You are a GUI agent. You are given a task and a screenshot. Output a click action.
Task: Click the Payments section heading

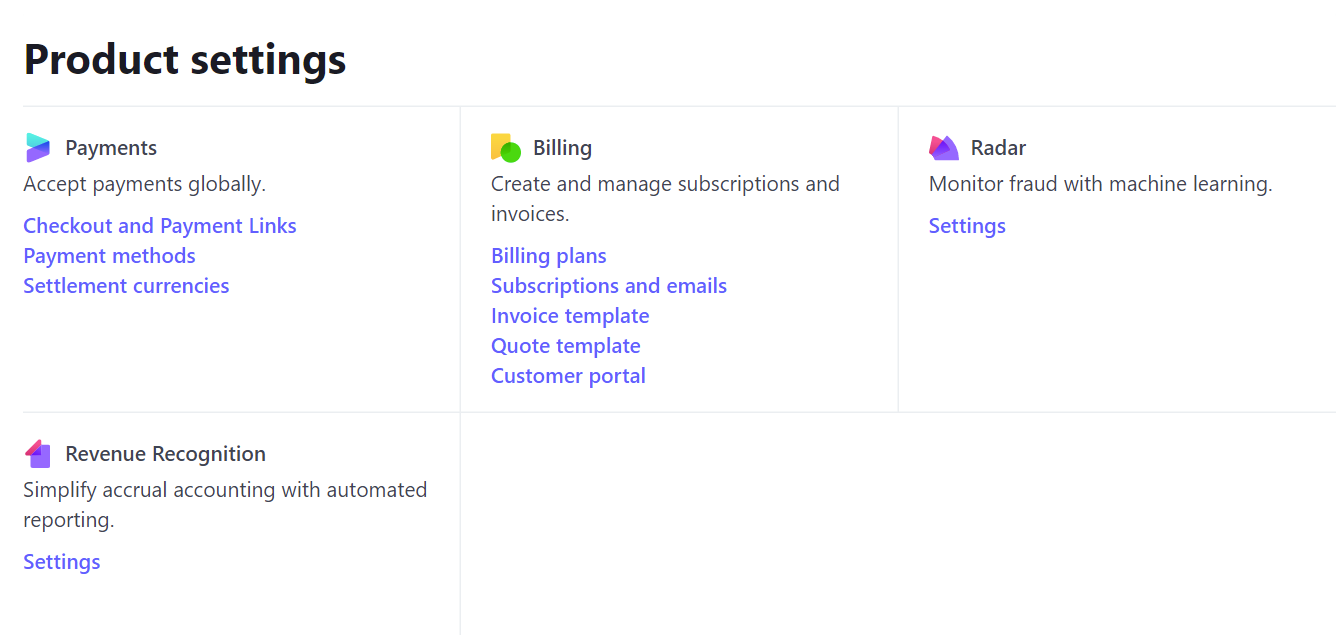[111, 148]
